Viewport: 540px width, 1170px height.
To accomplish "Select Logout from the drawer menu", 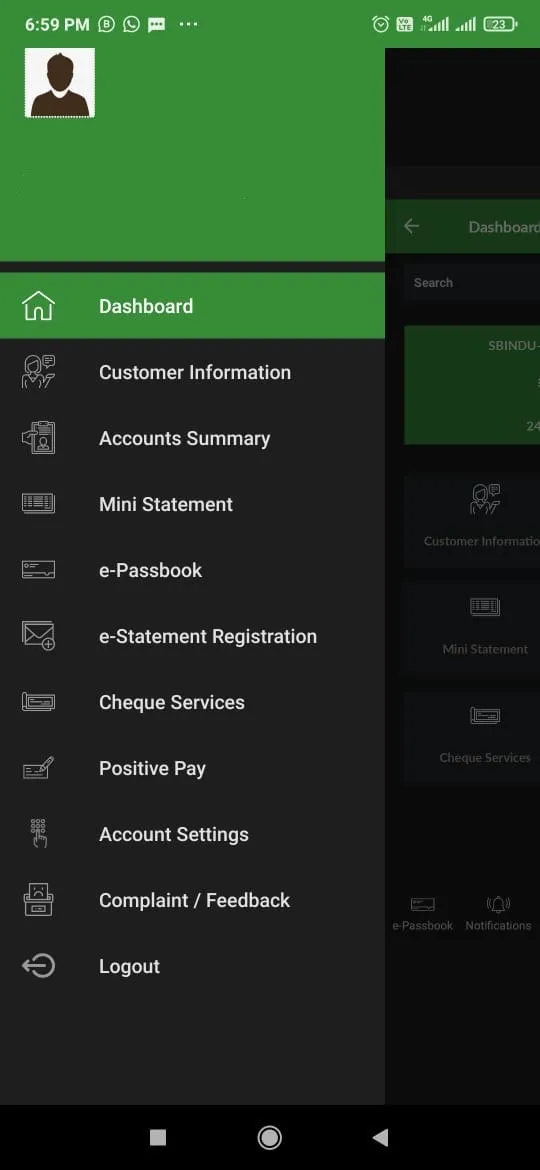I will tap(192, 966).
